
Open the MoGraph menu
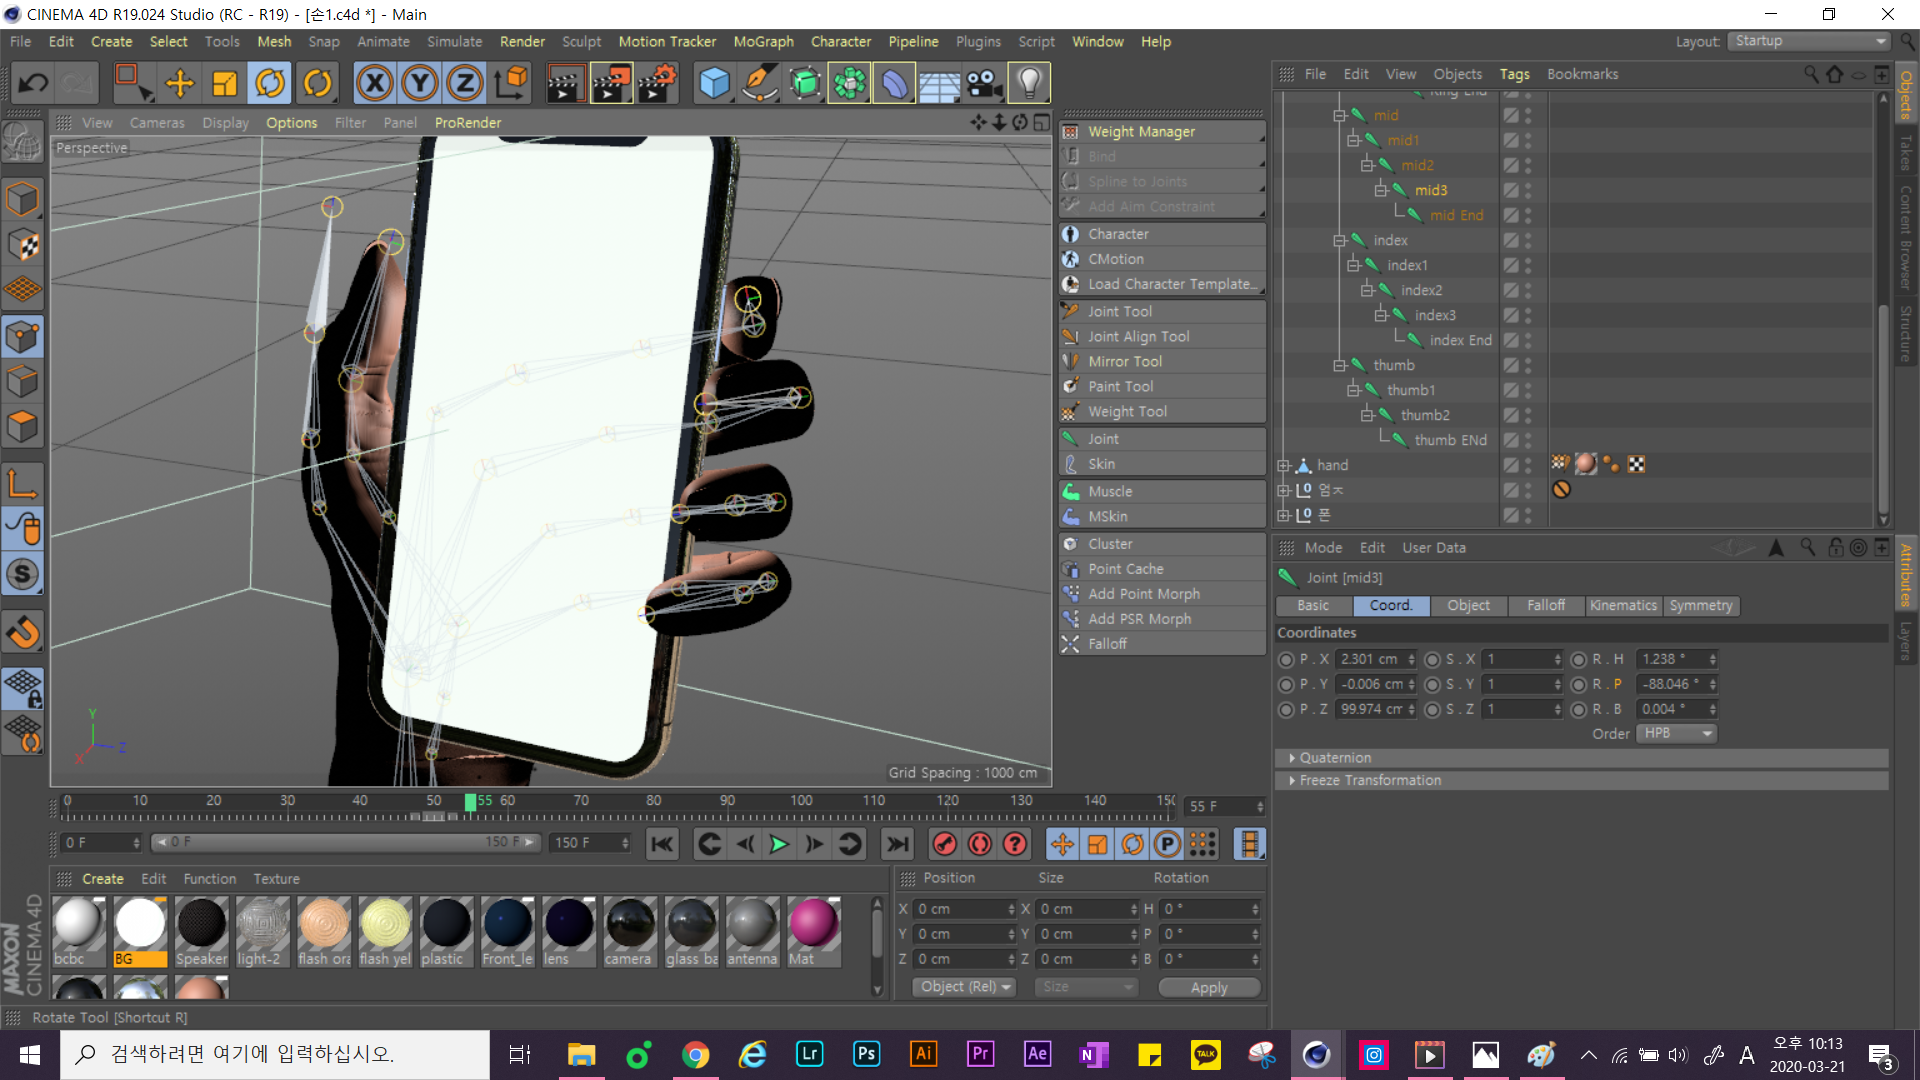tap(763, 41)
